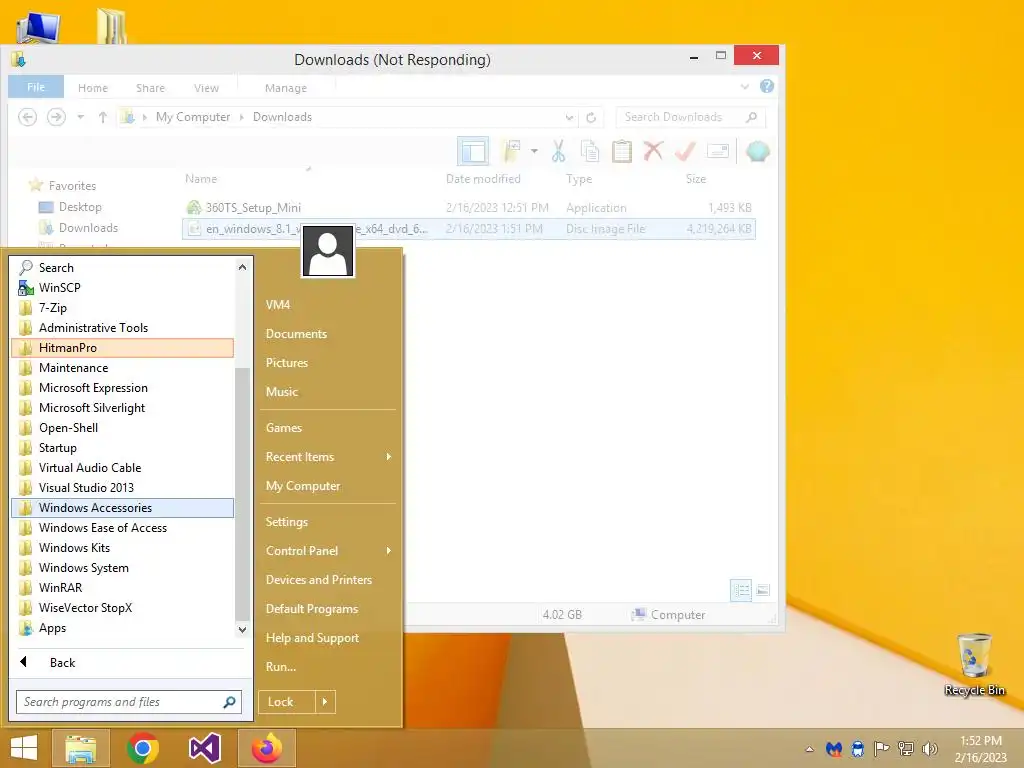Click the rename icon in Explorer toolbar
This screenshot has width=1024, height=768.
[717, 152]
